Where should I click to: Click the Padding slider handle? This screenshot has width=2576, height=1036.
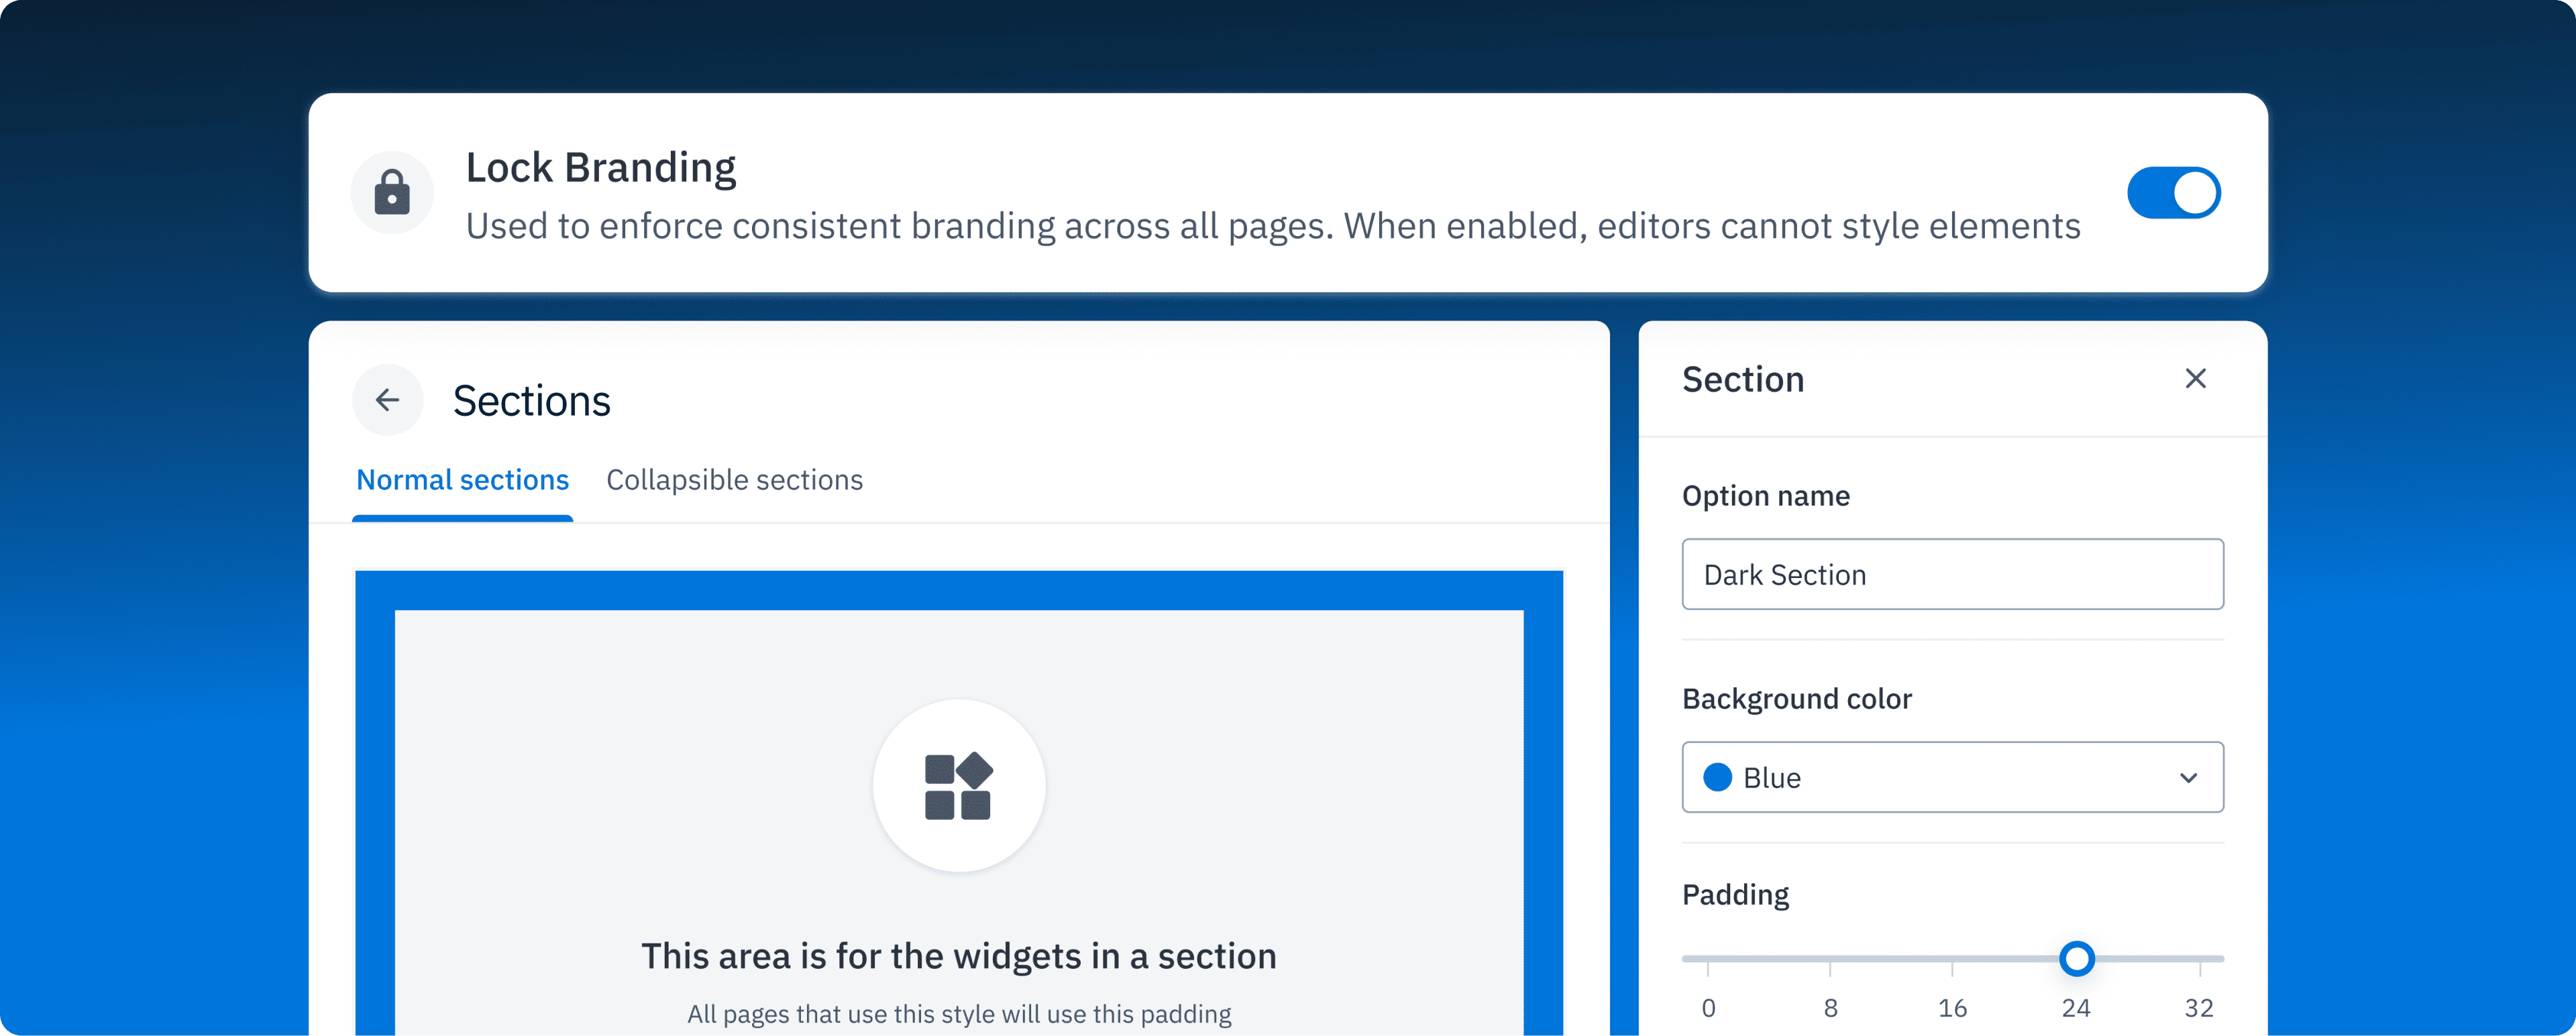coord(2076,958)
